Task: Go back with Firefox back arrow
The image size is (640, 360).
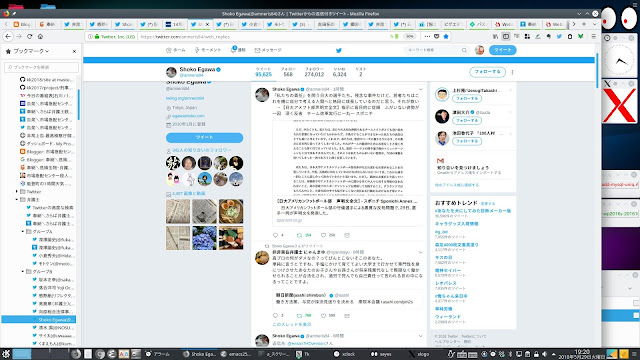Action: [8, 36]
